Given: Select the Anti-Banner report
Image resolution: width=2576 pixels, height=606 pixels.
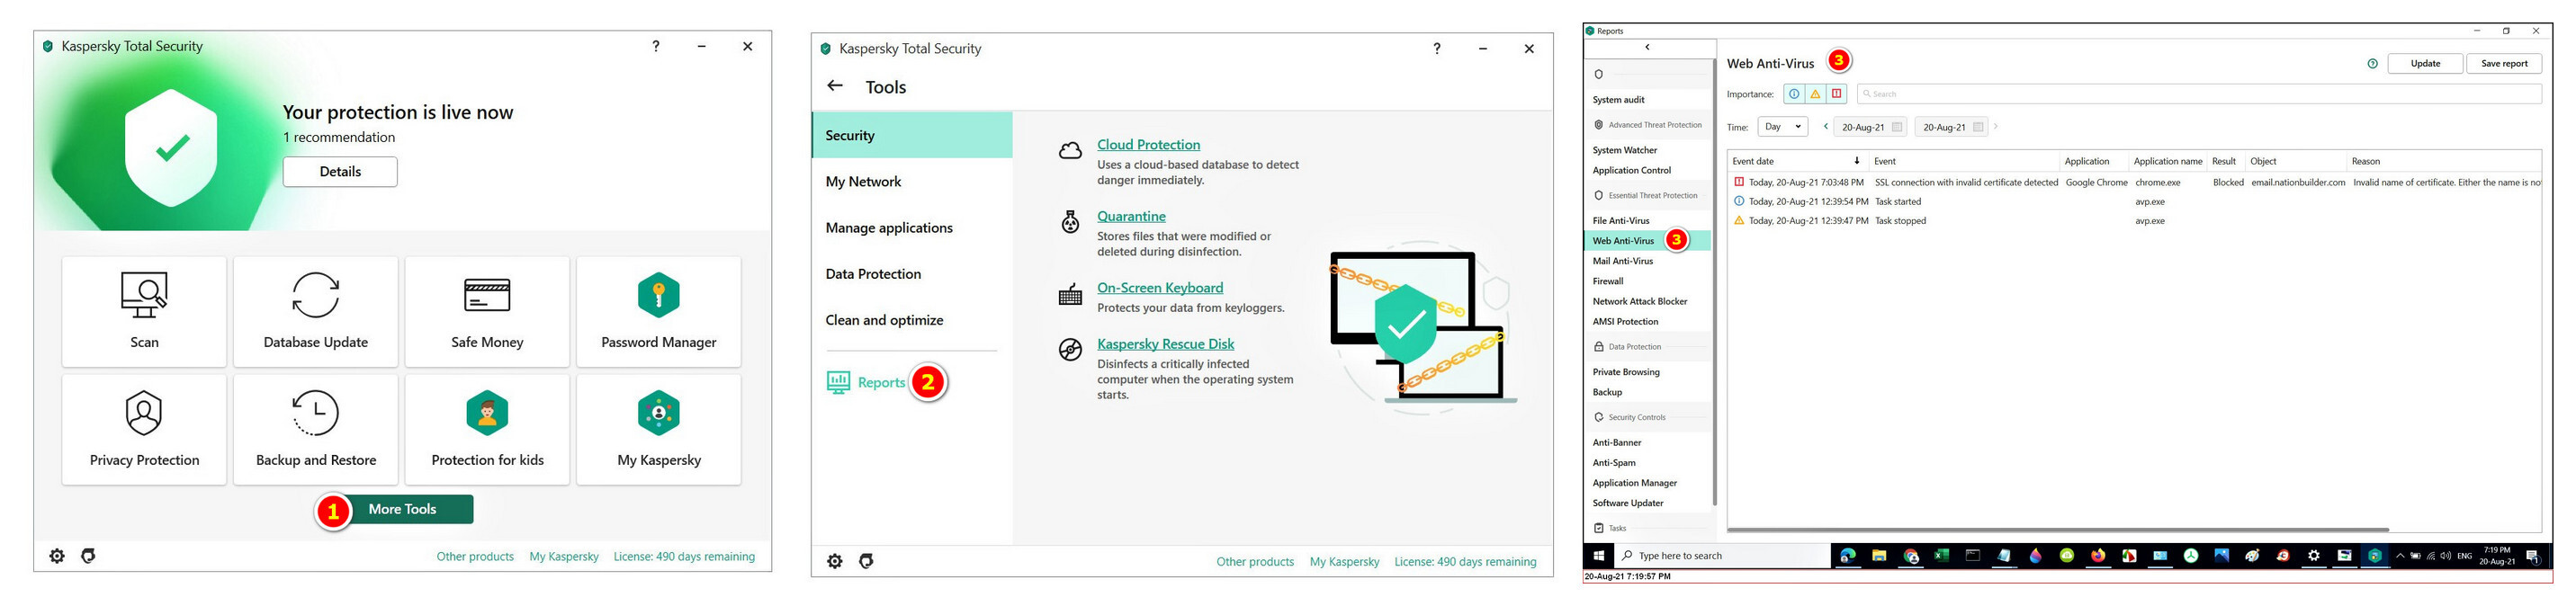Looking at the screenshot, I should point(1617,442).
